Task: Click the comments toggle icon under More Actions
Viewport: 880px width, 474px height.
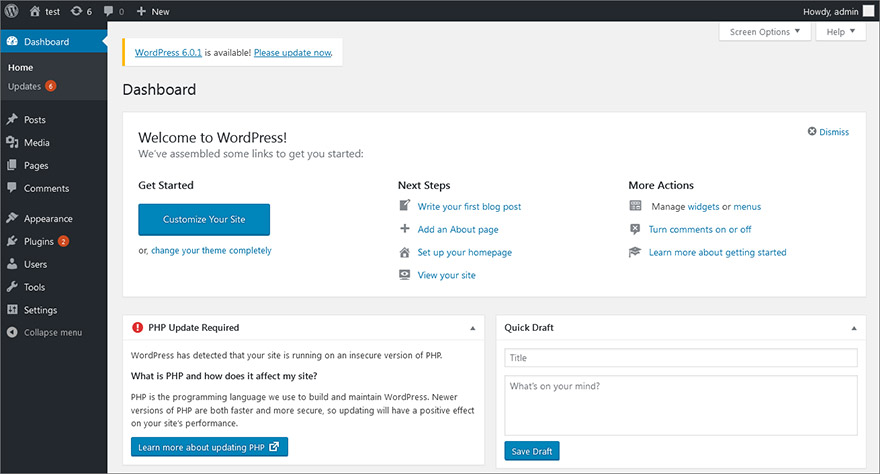Action: pos(635,229)
